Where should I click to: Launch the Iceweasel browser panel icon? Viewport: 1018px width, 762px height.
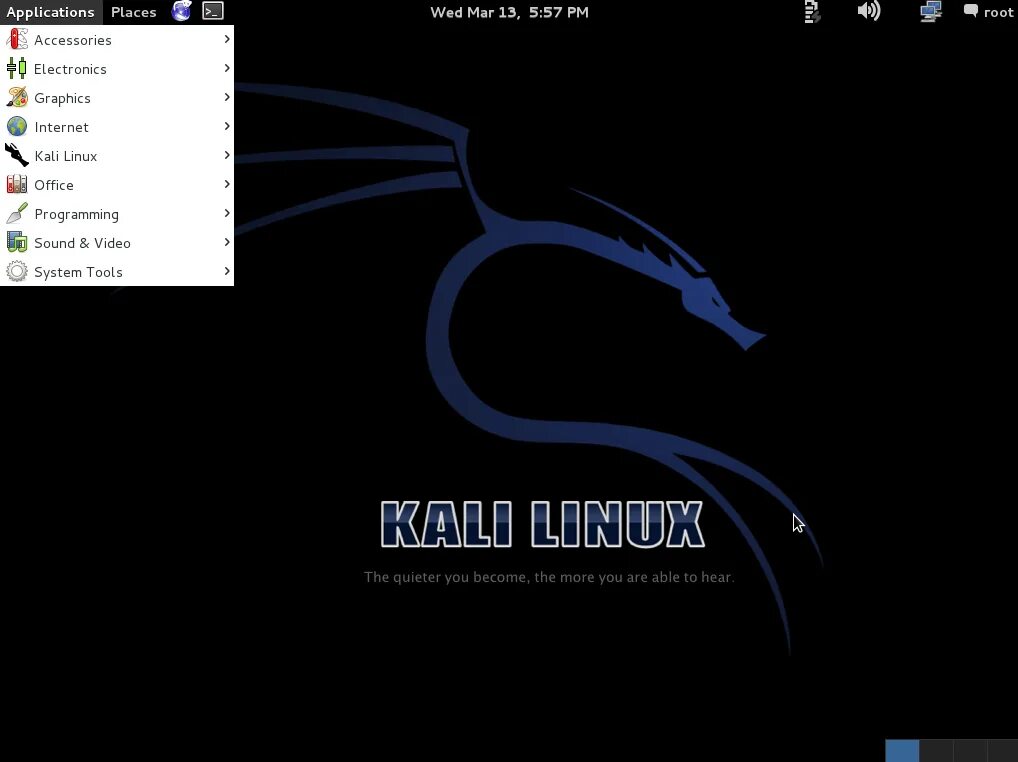pyautogui.click(x=182, y=11)
